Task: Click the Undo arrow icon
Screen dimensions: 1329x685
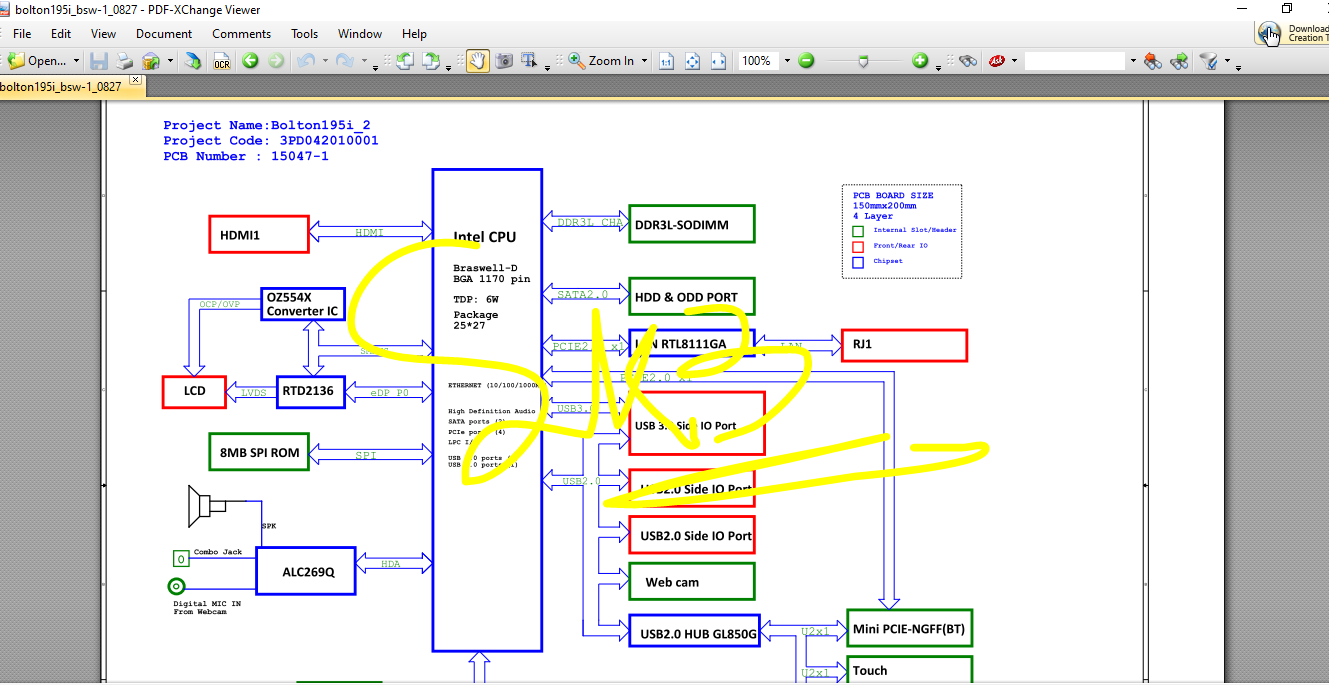Action: point(305,61)
